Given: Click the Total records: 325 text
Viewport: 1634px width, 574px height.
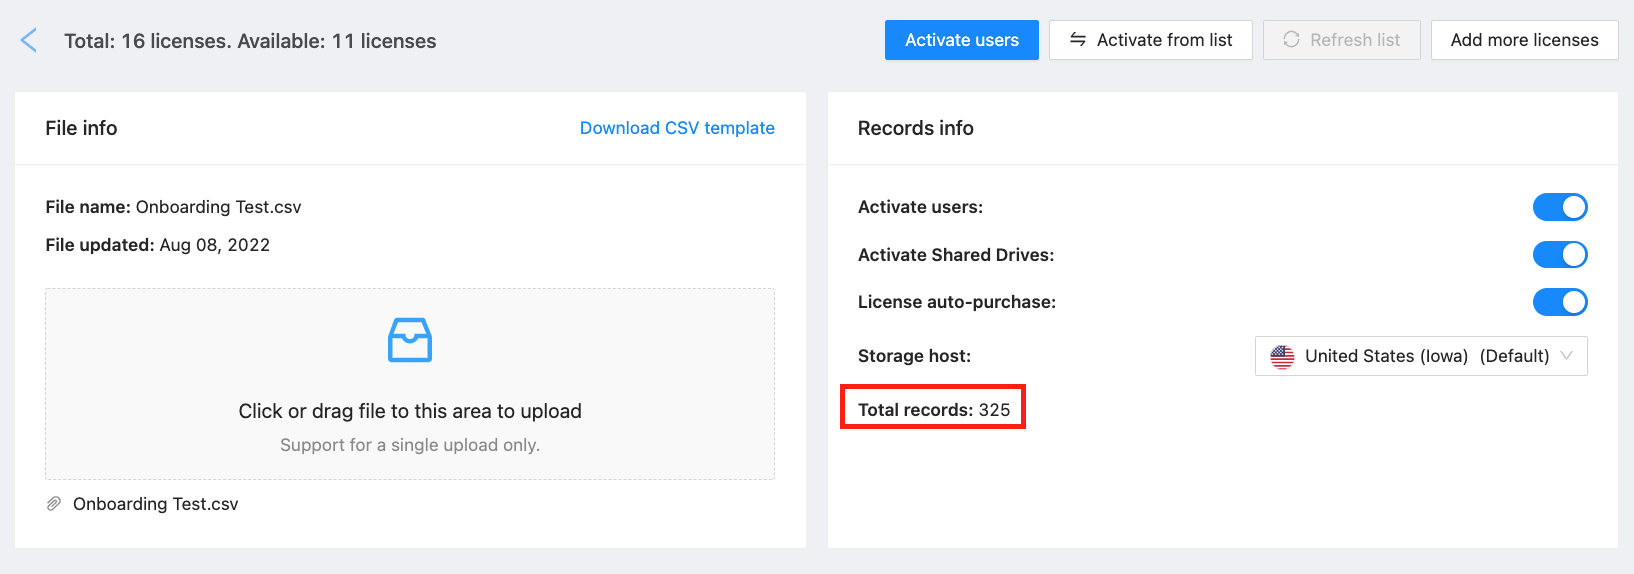Looking at the screenshot, I should coord(933,410).
